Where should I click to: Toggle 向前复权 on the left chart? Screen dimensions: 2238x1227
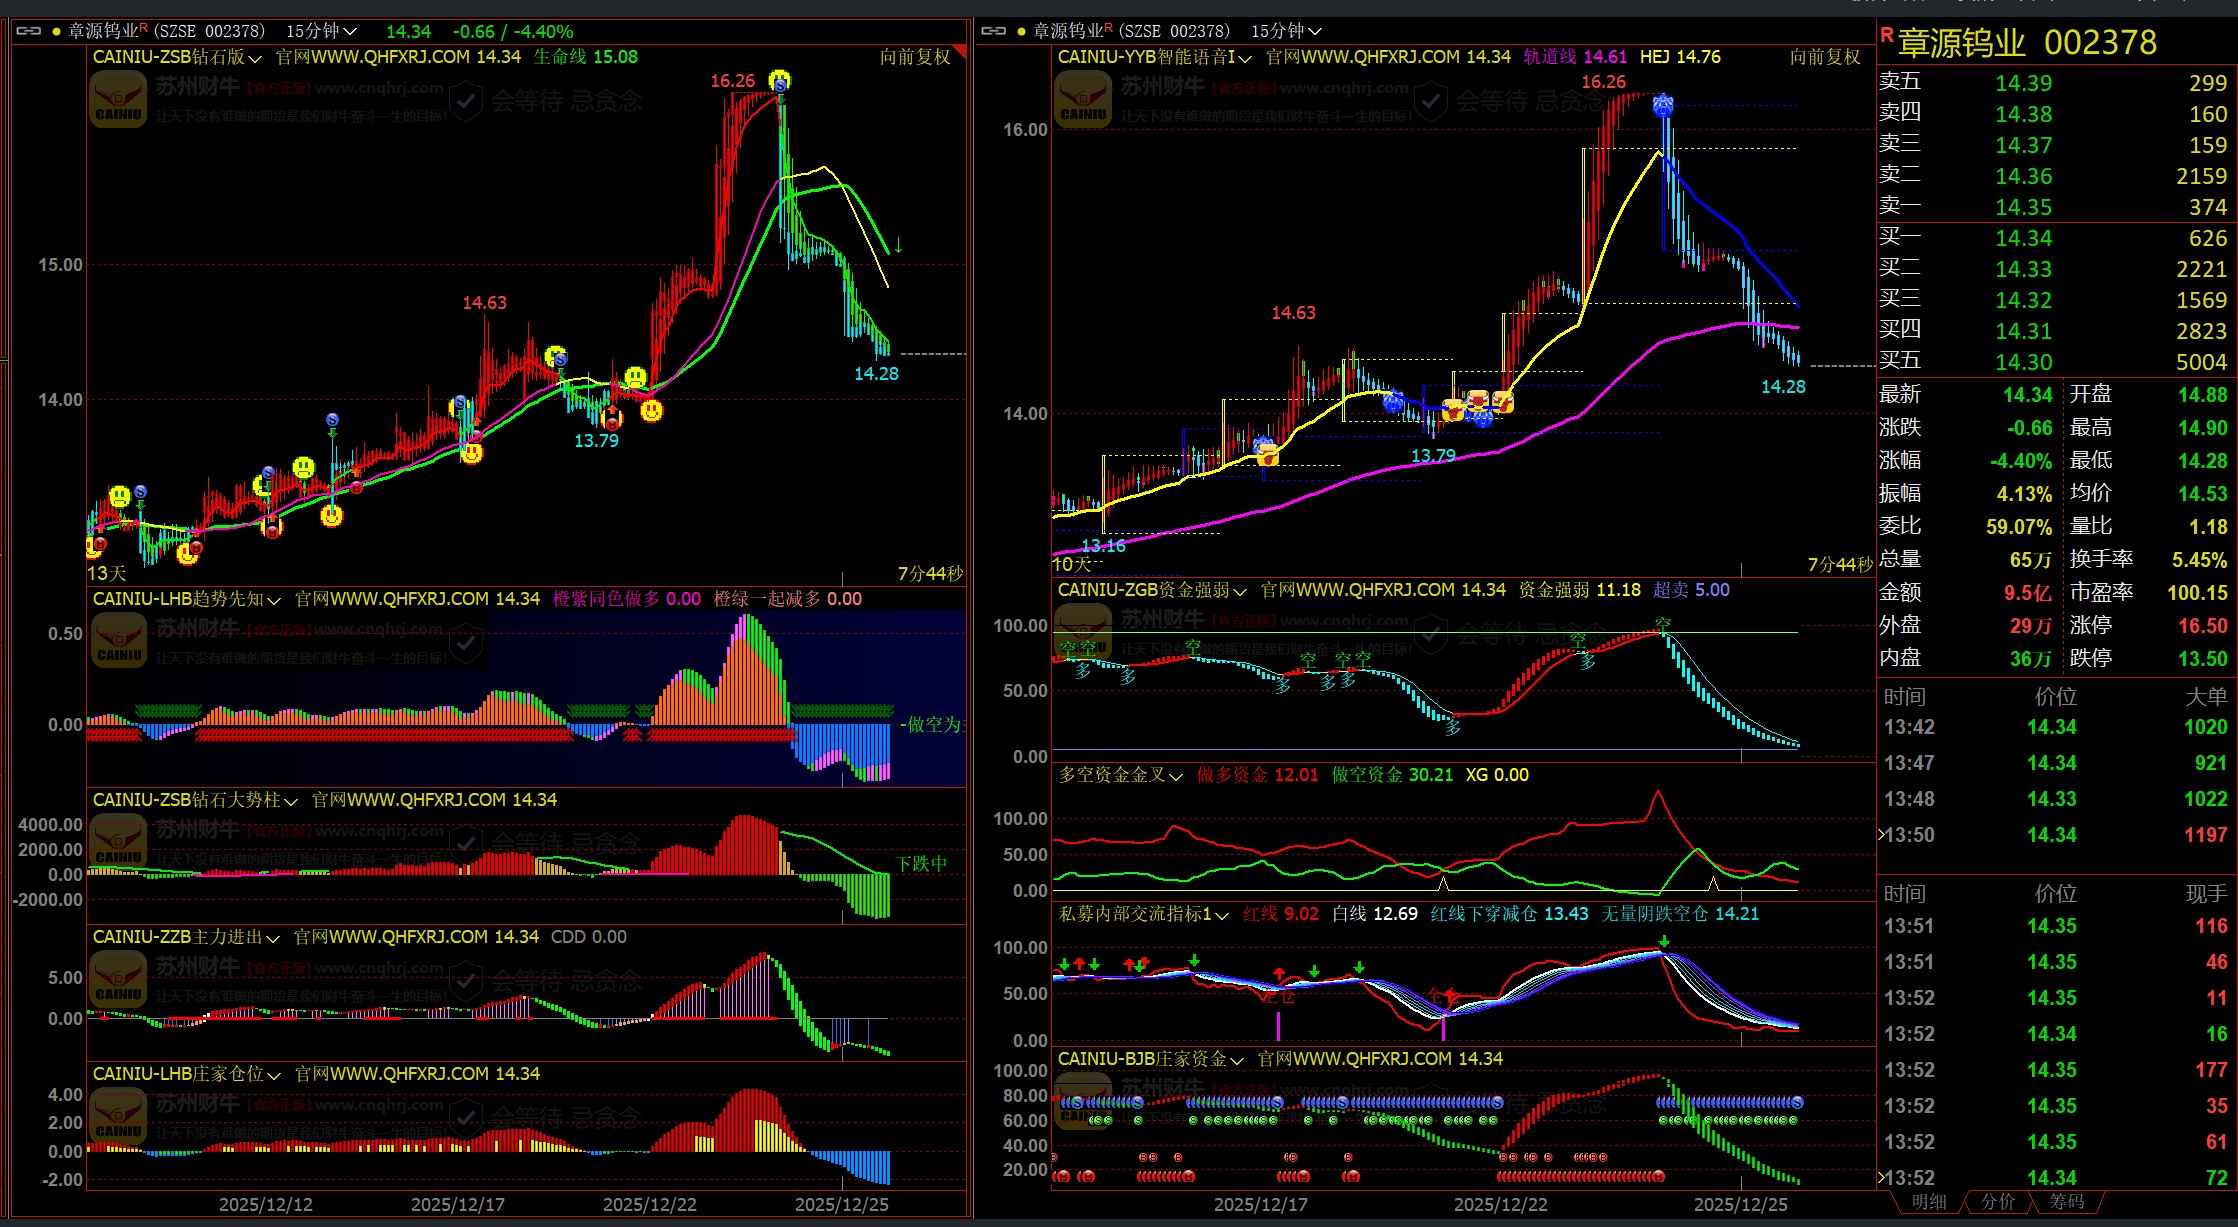[914, 57]
